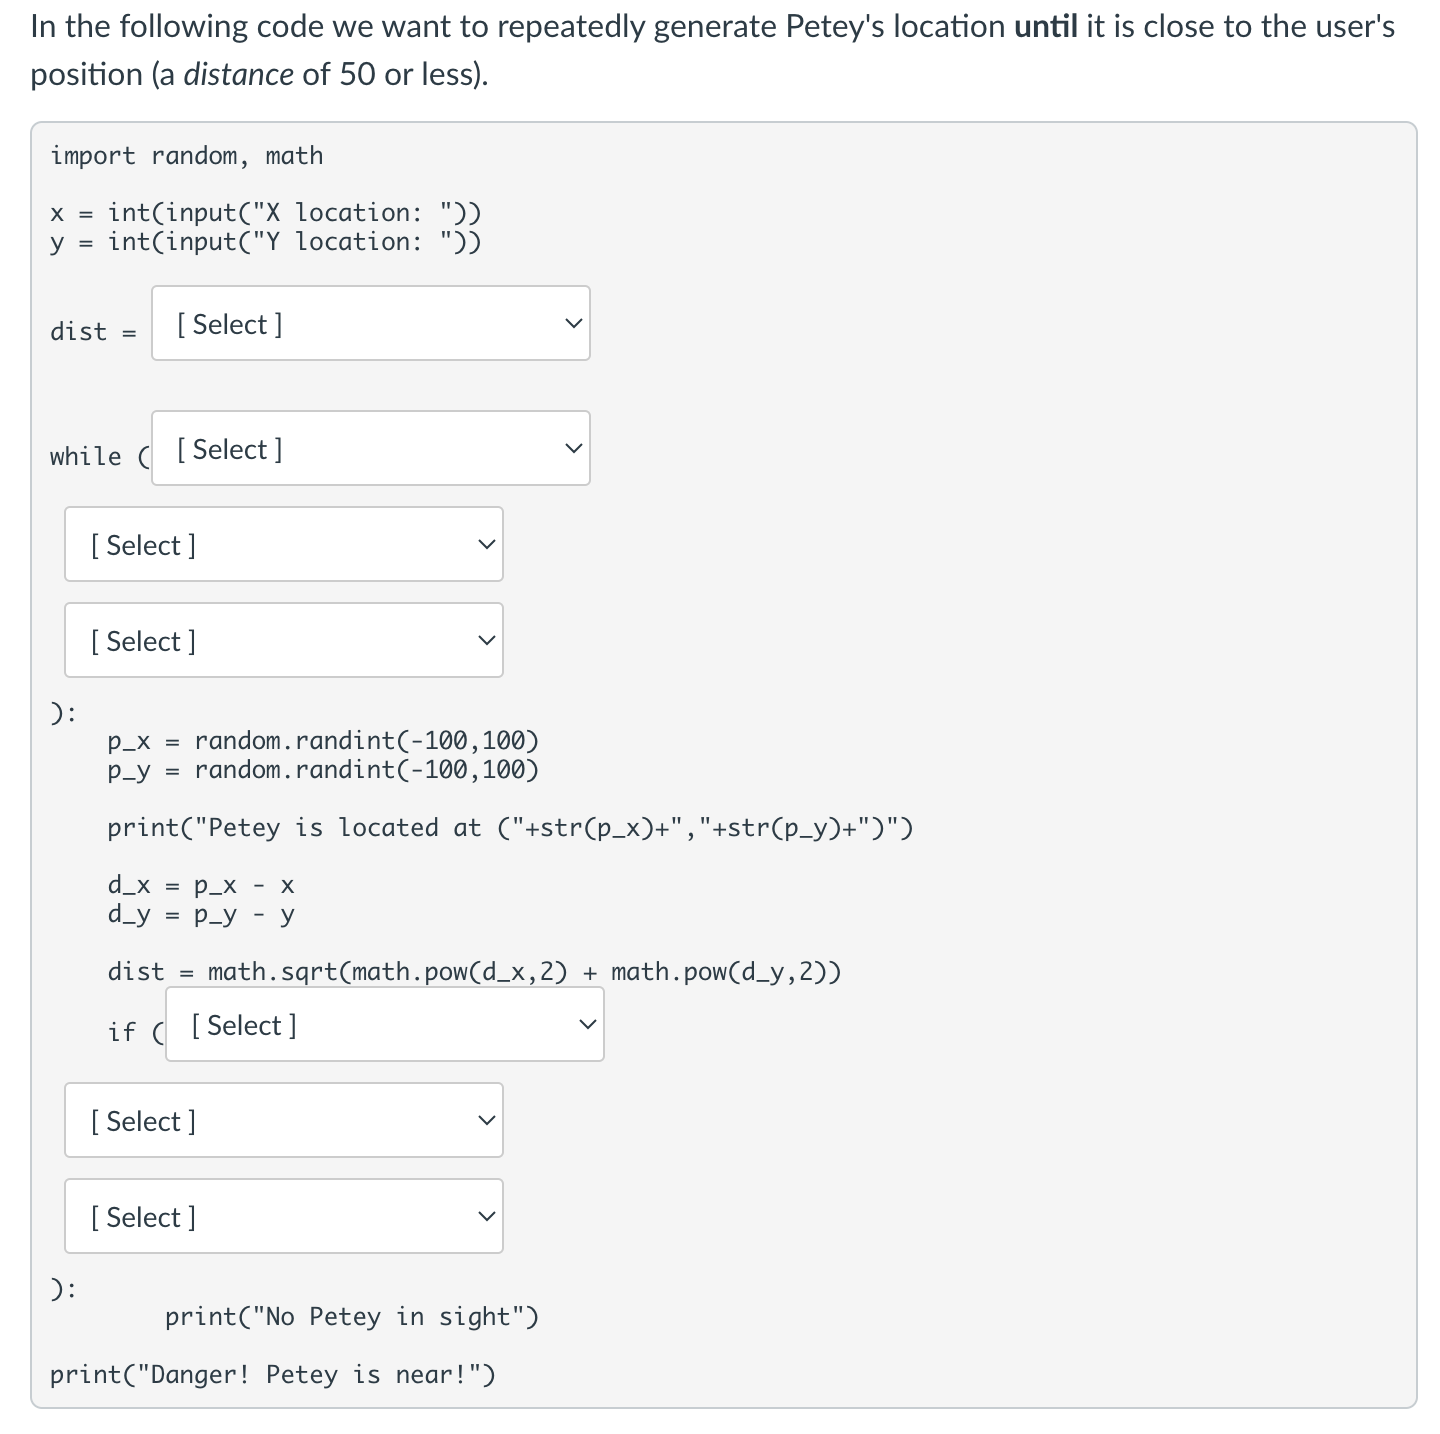This screenshot has width=1440, height=1434.
Task: Open the while condition dropdown
Action: click(370, 448)
